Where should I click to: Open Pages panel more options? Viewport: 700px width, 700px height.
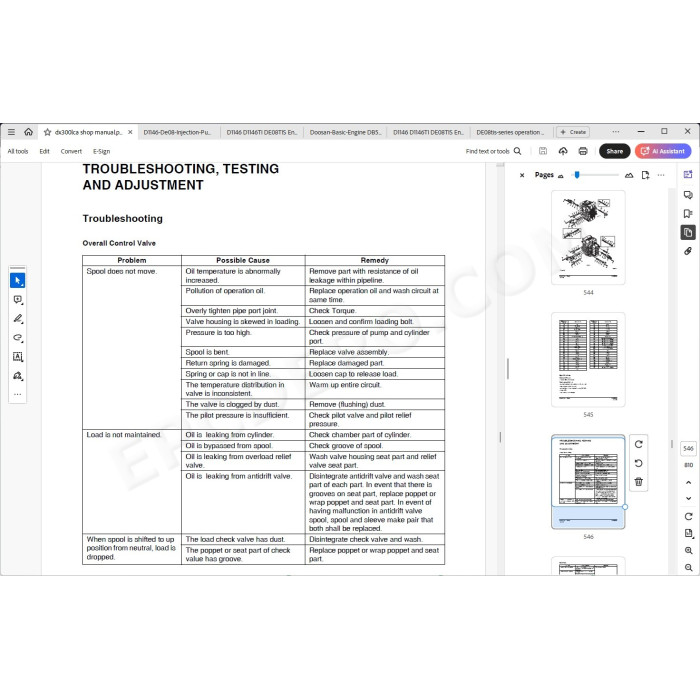pyautogui.click(x=661, y=175)
